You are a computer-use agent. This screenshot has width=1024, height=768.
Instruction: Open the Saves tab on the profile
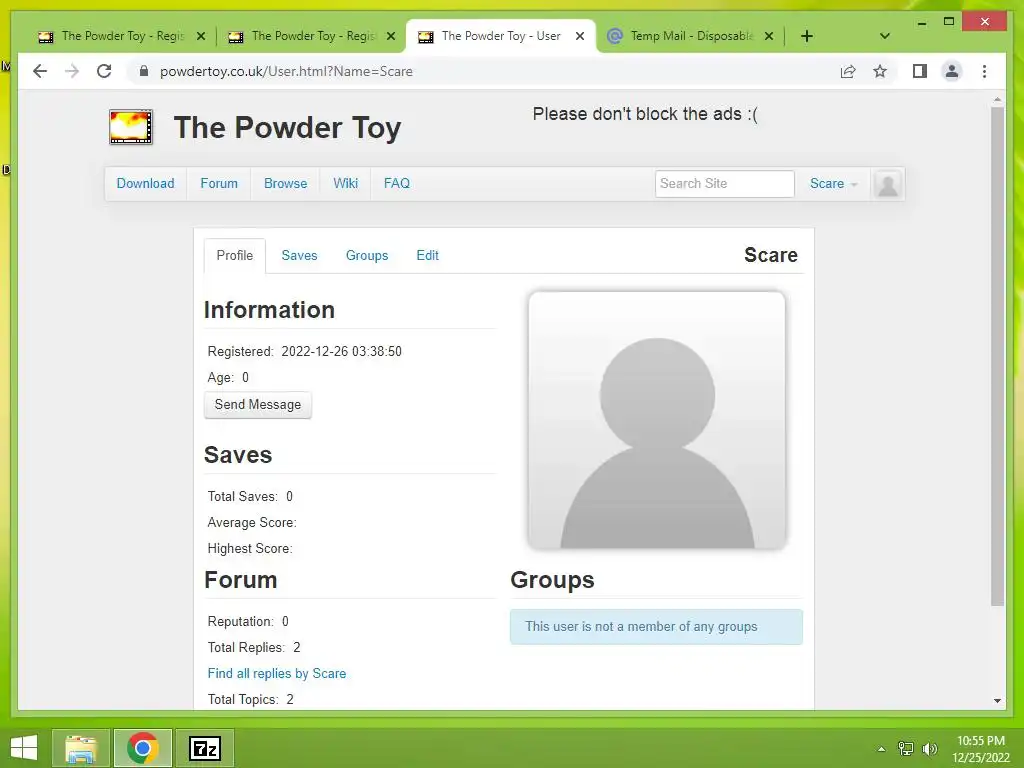point(299,255)
